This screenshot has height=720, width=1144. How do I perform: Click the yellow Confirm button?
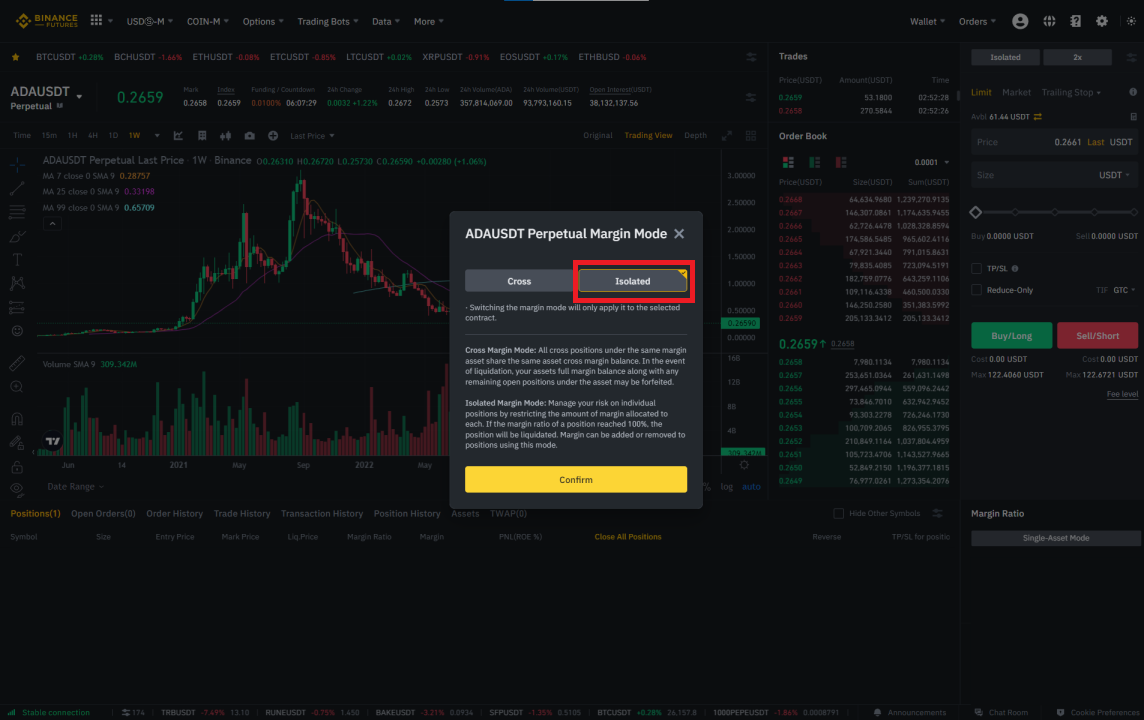(576, 479)
